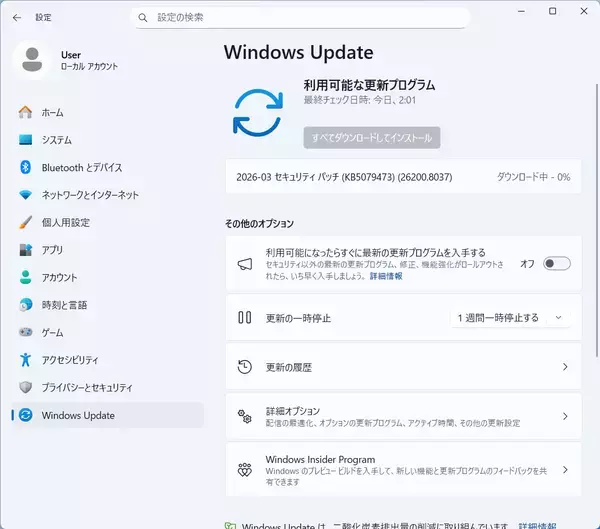Select Windows Update in sidebar
This screenshot has height=529, width=600.
pyautogui.click(x=108, y=415)
